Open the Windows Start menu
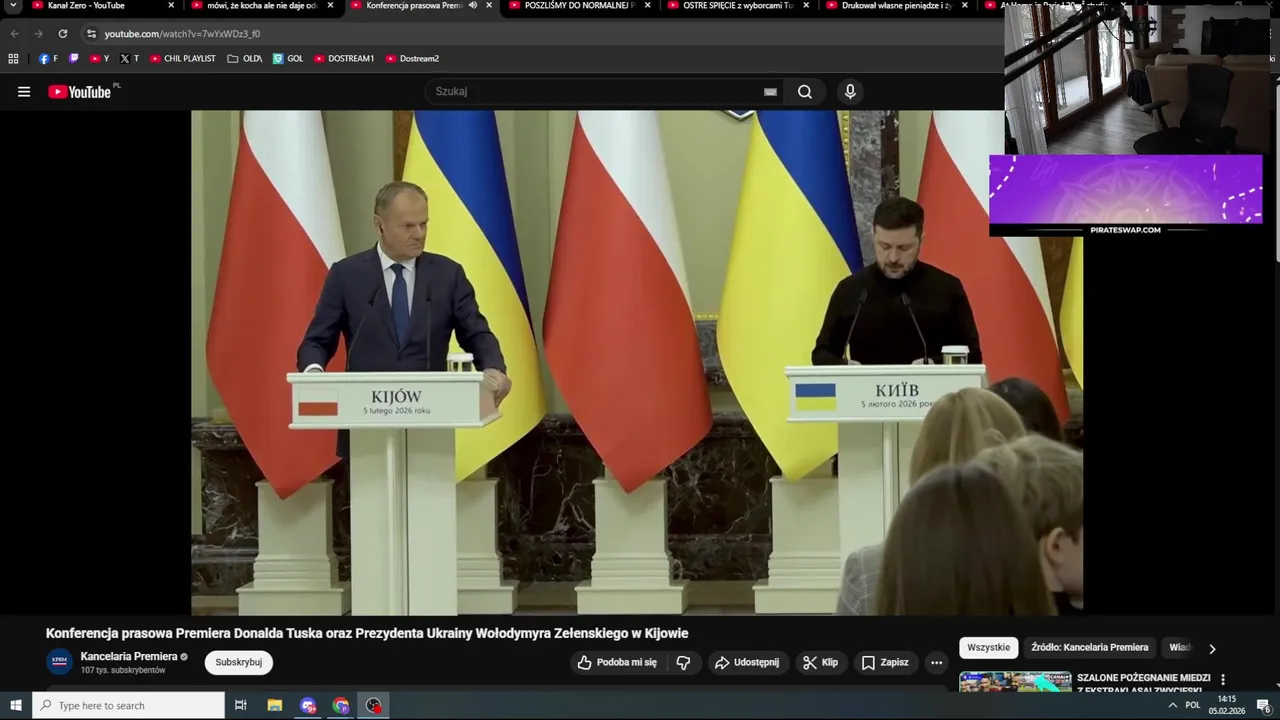 (16, 705)
